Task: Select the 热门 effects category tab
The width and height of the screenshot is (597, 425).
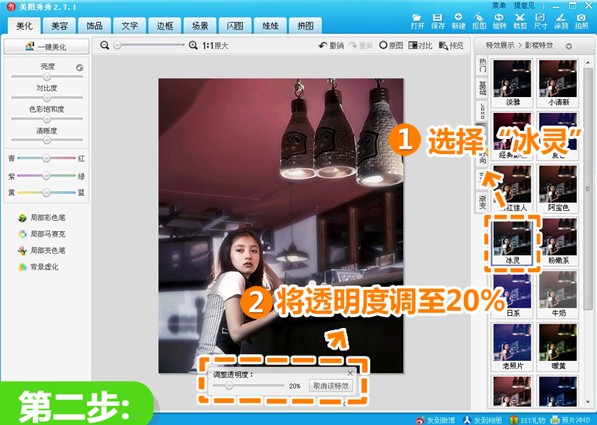Action: click(482, 65)
